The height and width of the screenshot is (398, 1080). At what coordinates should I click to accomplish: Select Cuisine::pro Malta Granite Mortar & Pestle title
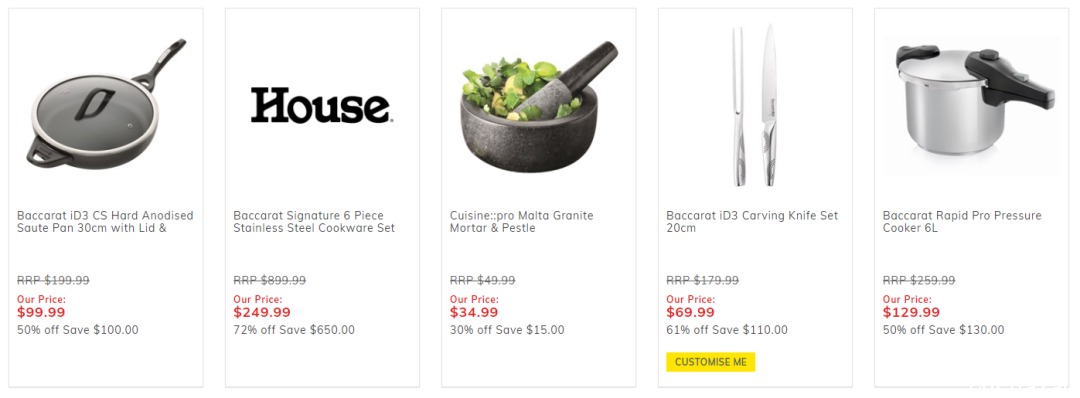click(521, 222)
